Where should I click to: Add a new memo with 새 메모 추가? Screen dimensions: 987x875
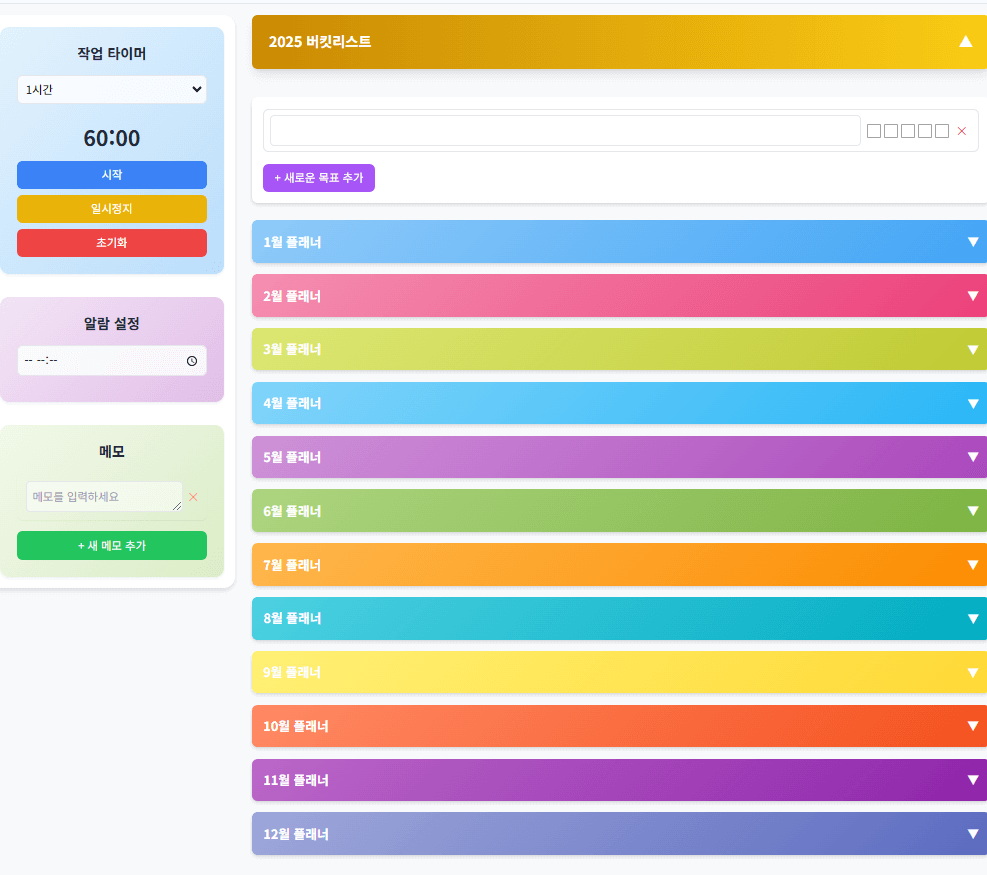pyautogui.click(x=111, y=546)
